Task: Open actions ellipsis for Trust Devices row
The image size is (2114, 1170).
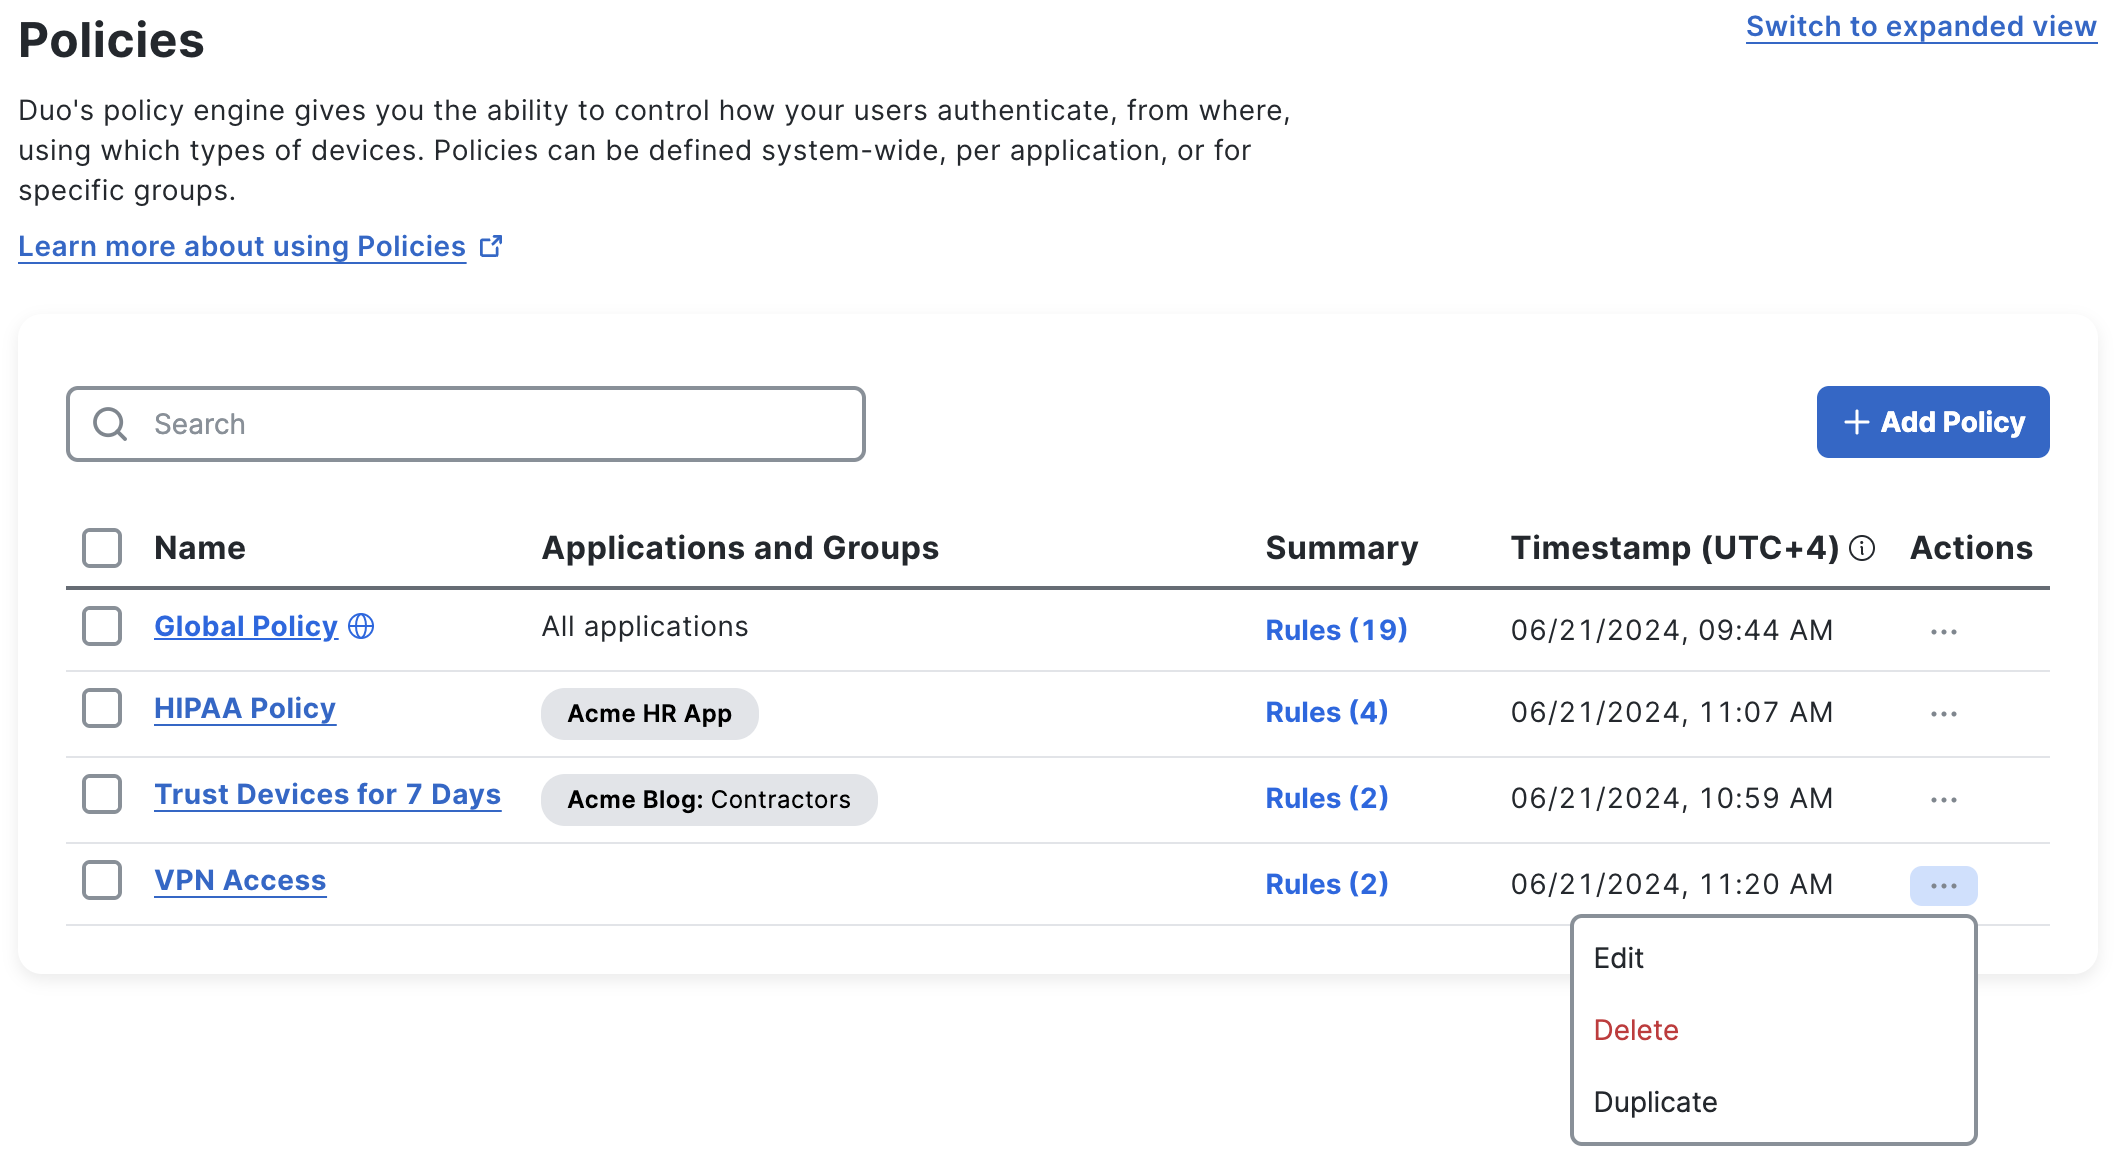Action: coord(1943,800)
